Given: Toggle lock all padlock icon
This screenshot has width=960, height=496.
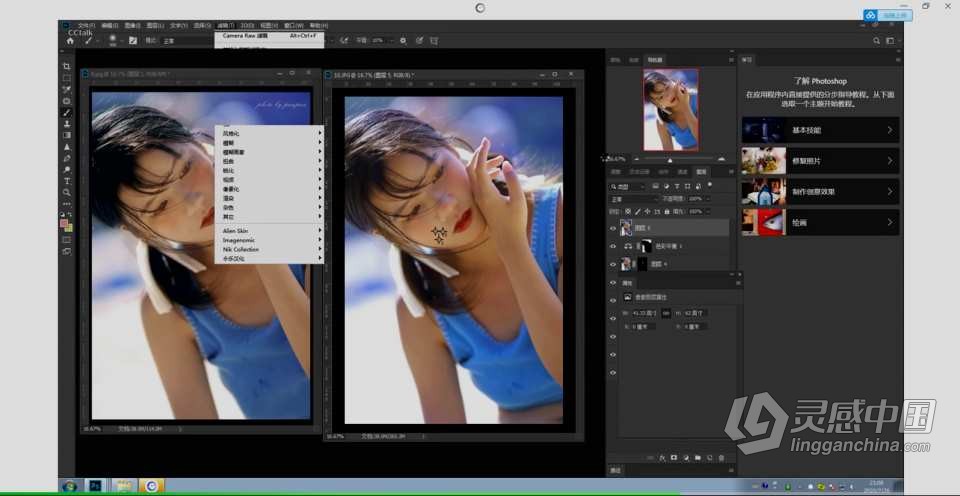Looking at the screenshot, I should click(667, 211).
